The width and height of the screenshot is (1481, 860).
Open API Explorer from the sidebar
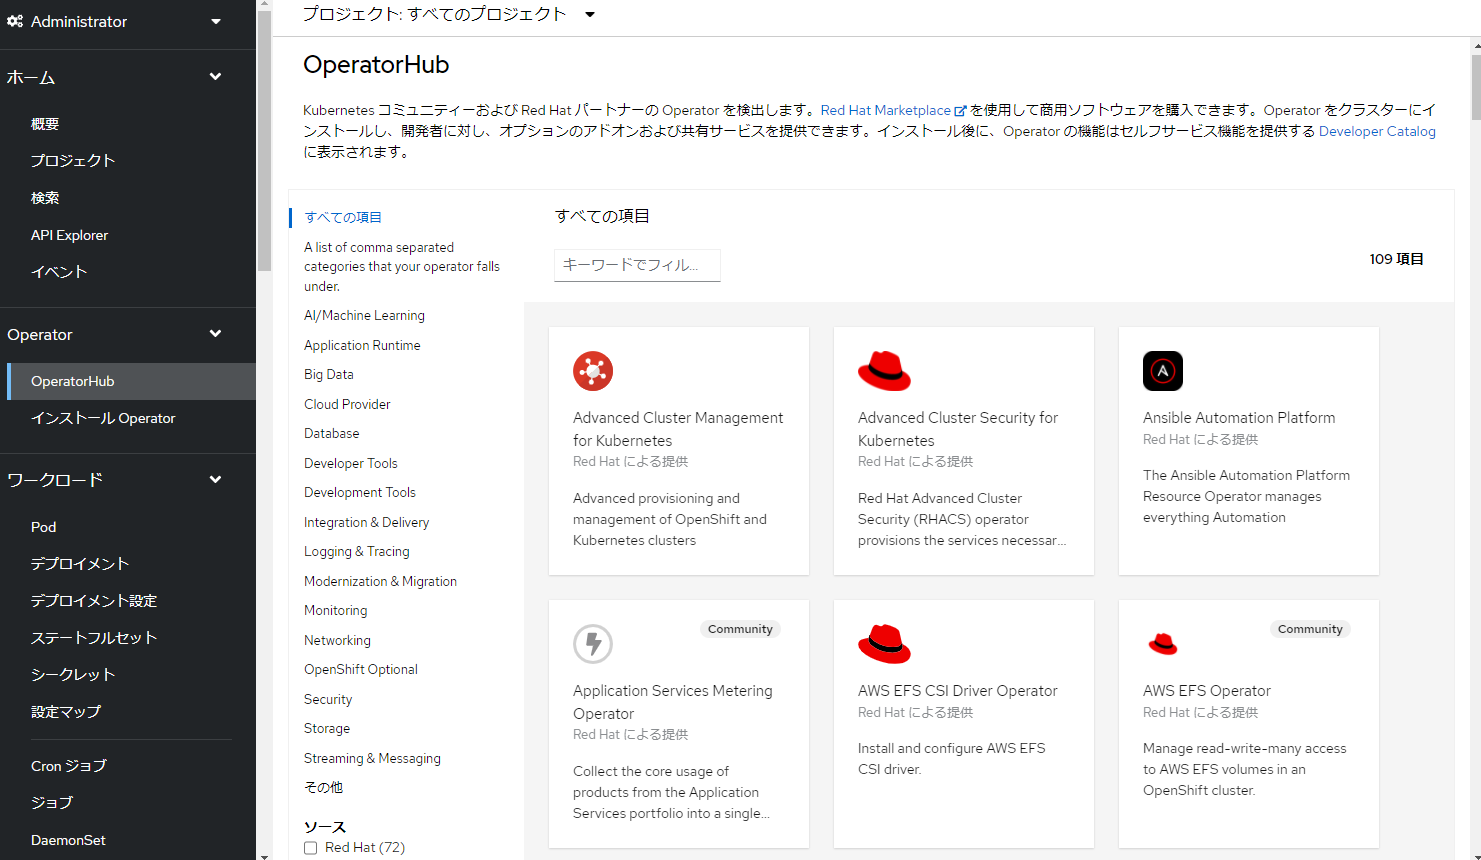click(x=69, y=234)
